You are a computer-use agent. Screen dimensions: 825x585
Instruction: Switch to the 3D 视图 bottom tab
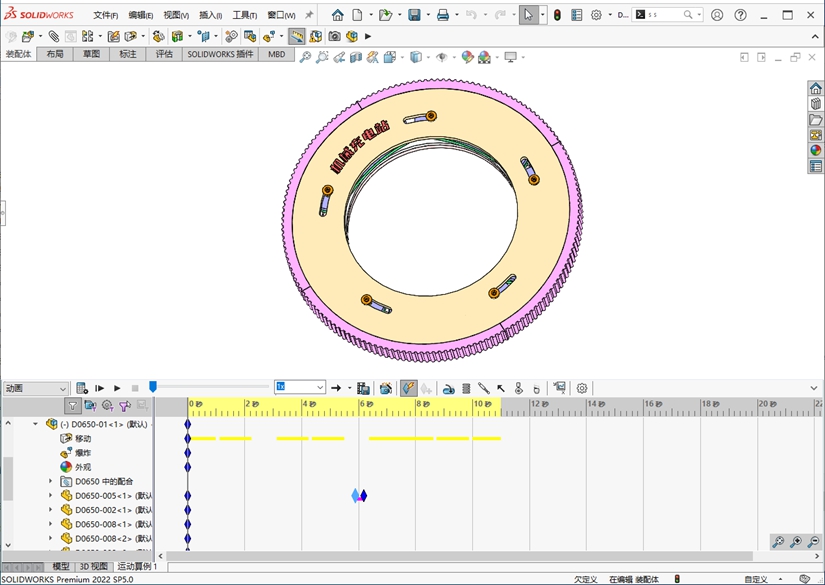tap(93, 566)
